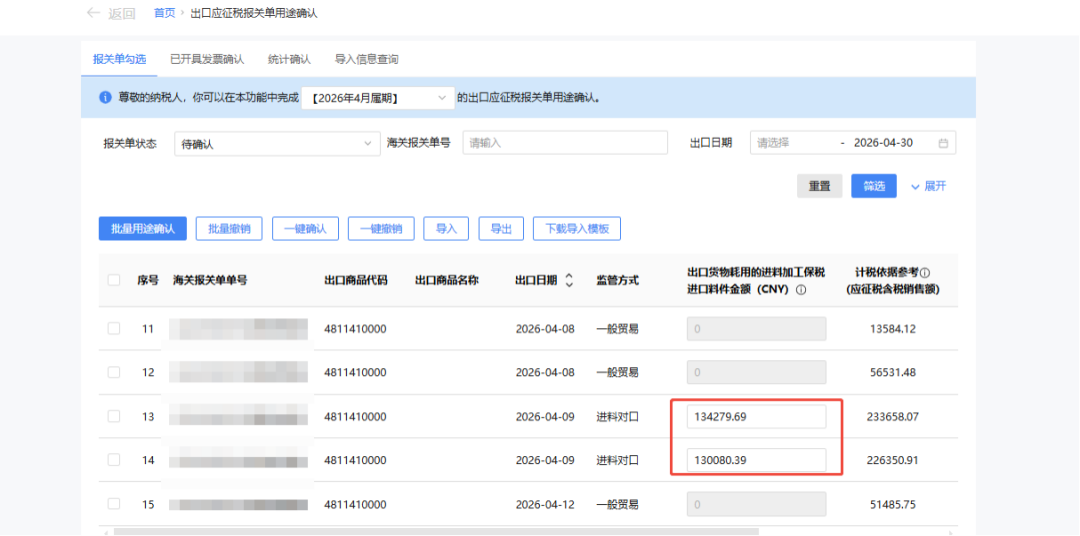Click 一般贸易 in row 12

point(617,372)
